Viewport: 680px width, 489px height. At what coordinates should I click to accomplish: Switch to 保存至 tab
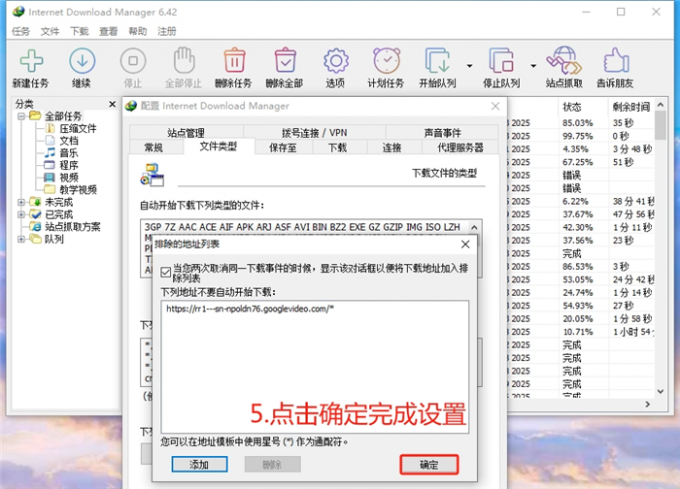coord(283,147)
